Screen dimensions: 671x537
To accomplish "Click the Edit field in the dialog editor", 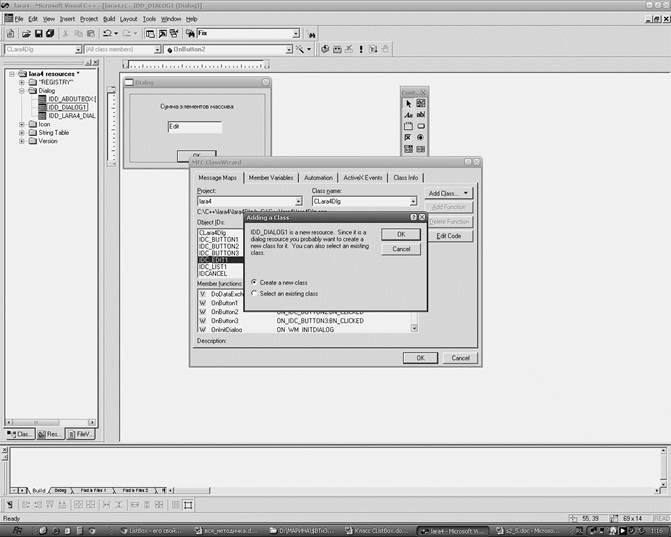I will [x=195, y=127].
